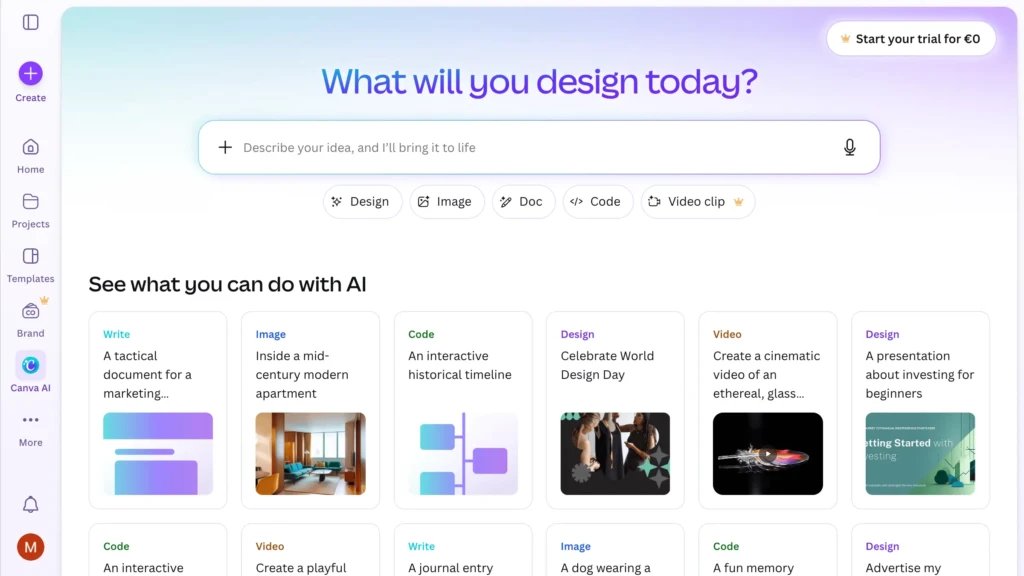Click the purple Create plus button
The width and height of the screenshot is (1024, 576).
click(x=31, y=74)
